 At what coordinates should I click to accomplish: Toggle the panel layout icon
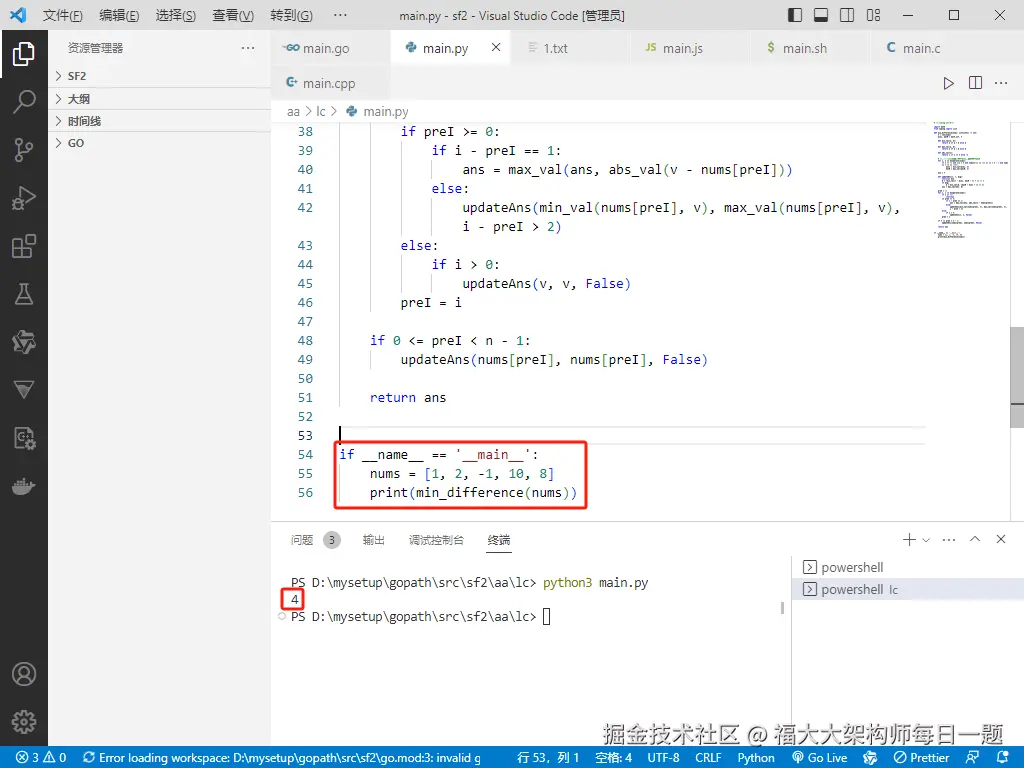821,15
